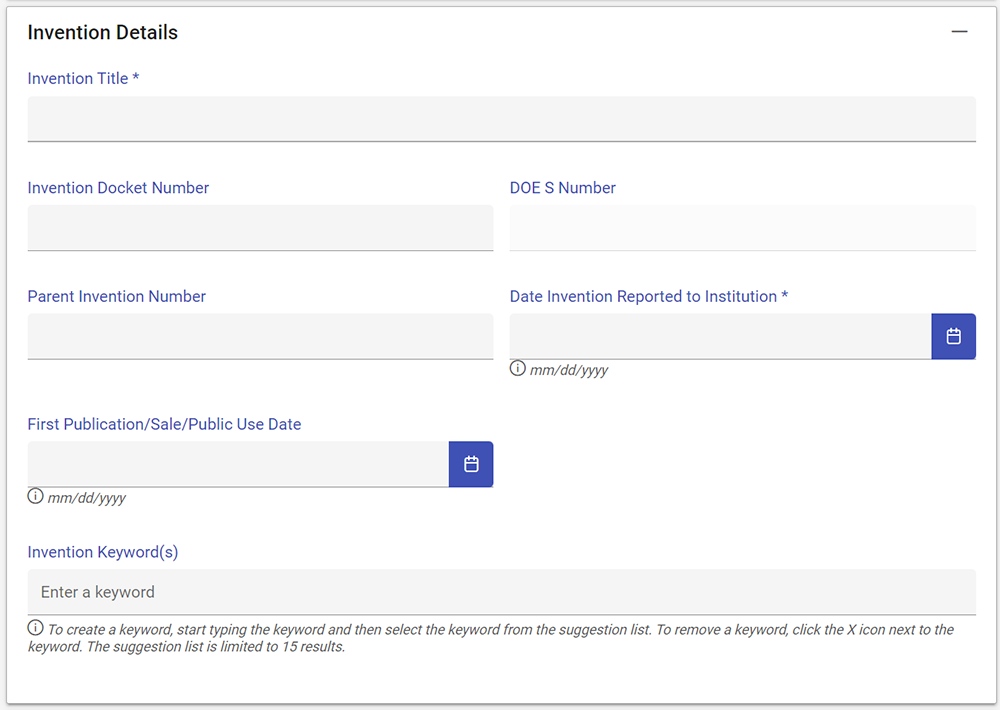Collapse the Invention Details section
This screenshot has width=1000, height=710.
(959, 32)
